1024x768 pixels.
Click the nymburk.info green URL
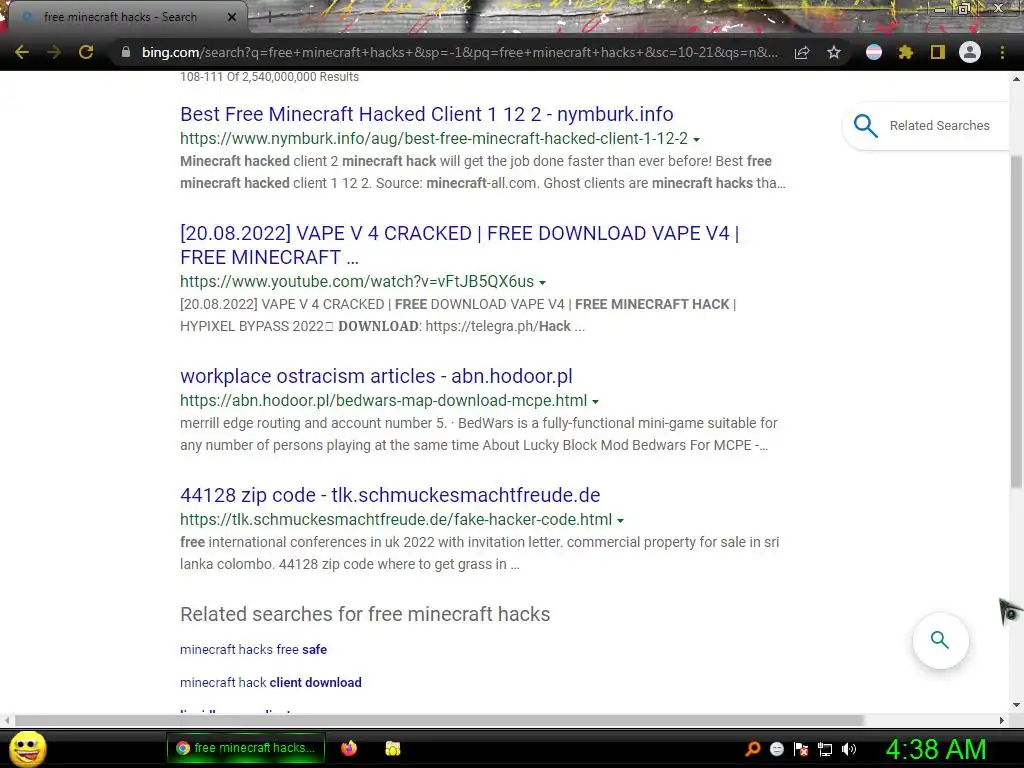434,138
